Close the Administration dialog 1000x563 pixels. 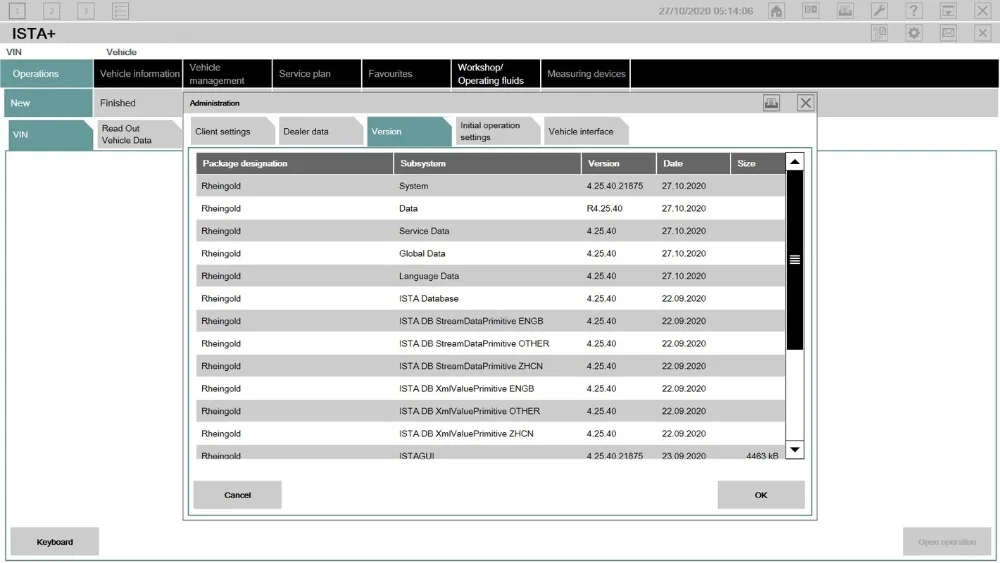805,103
